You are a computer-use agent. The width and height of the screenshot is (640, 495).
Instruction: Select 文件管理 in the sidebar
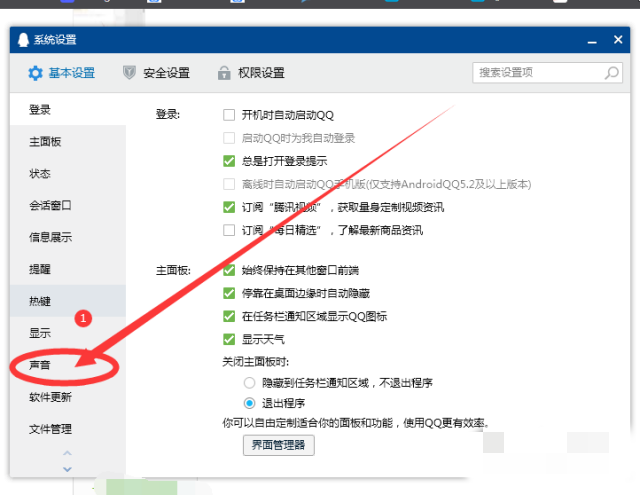tap(68, 428)
